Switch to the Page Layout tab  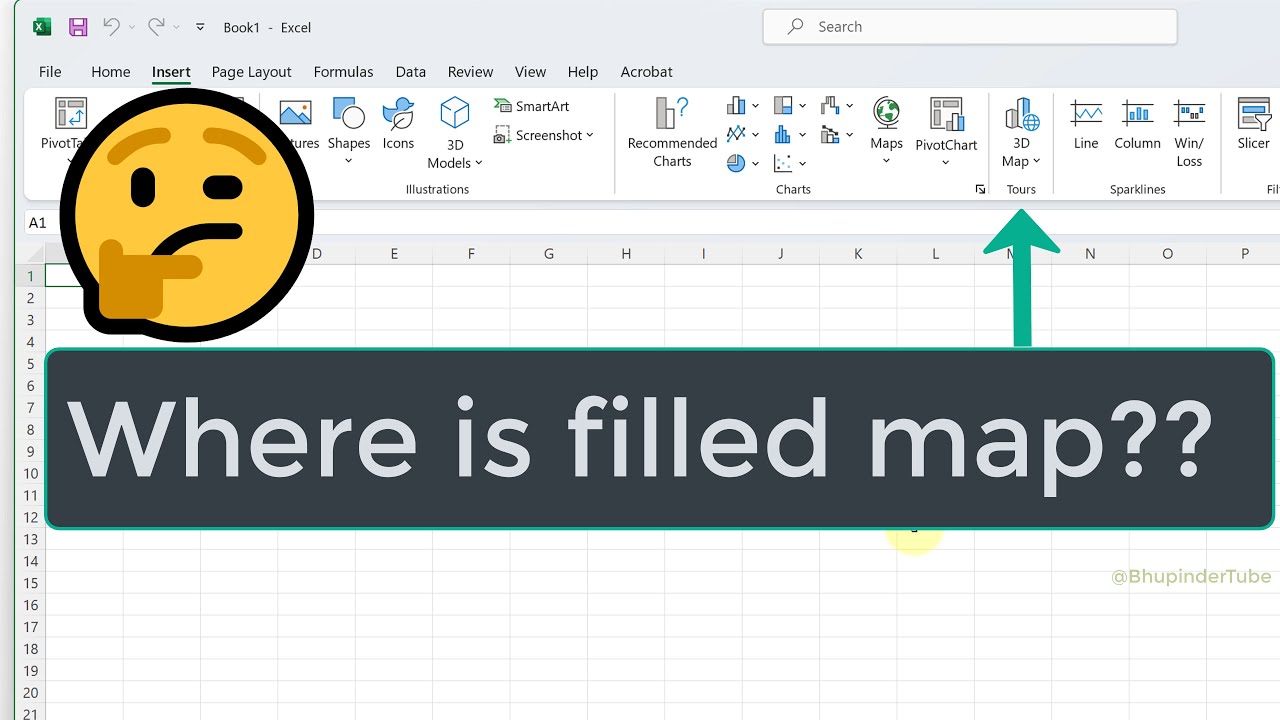click(251, 72)
